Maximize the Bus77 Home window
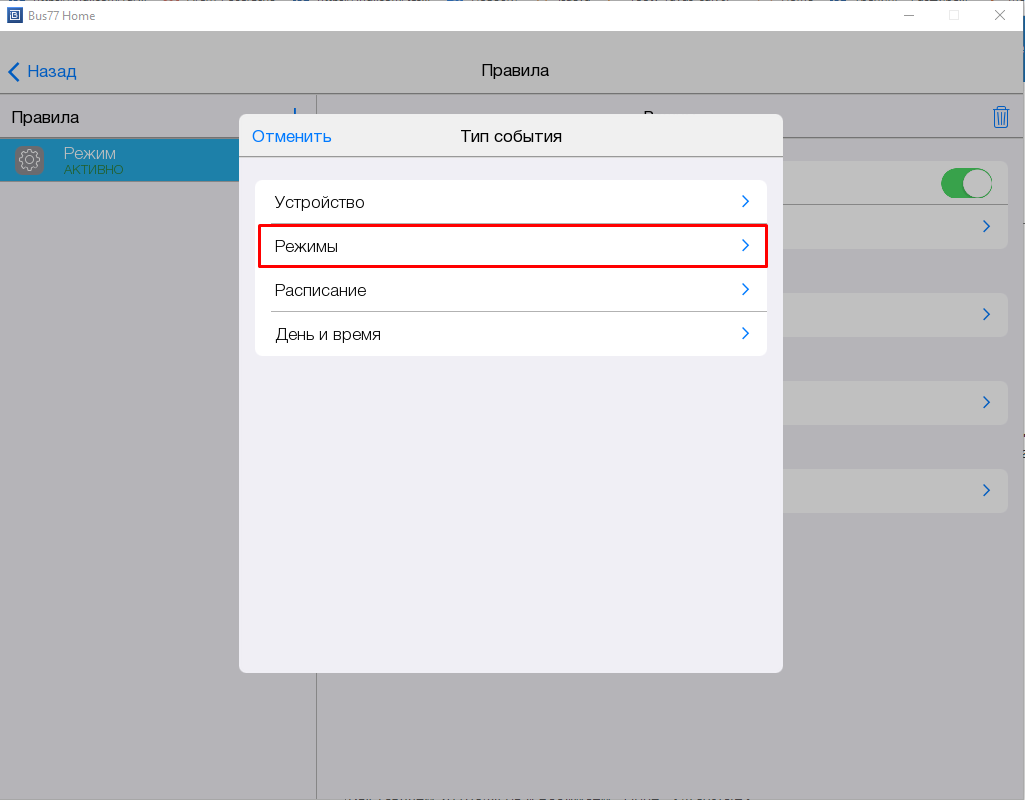 coord(953,15)
